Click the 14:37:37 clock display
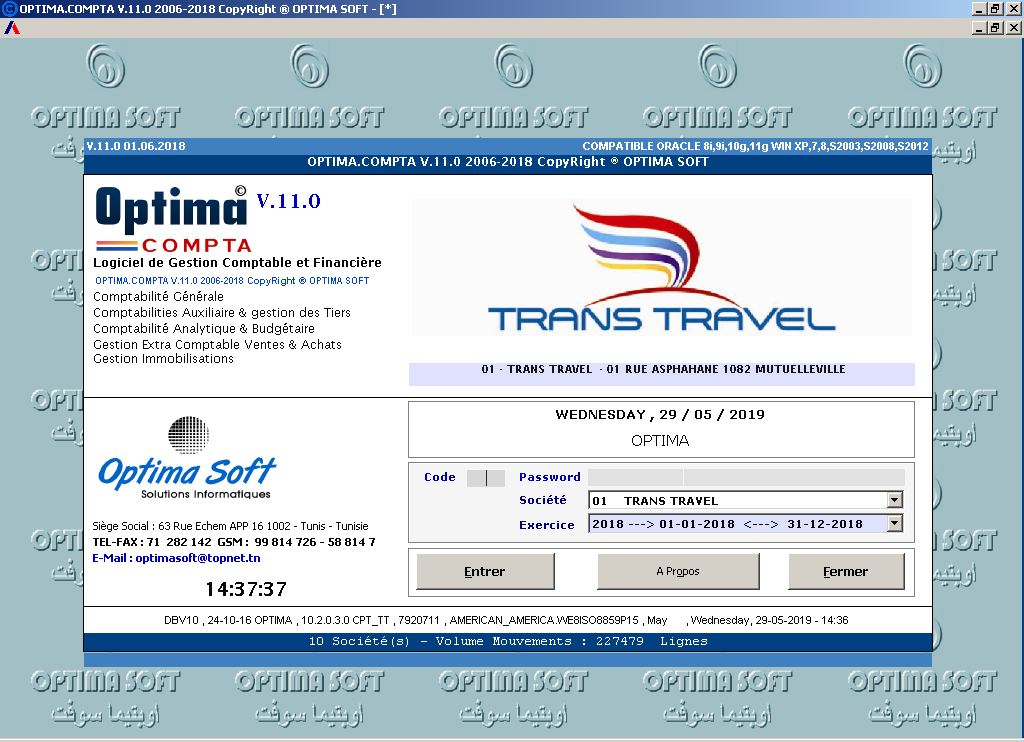This screenshot has width=1024, height=742. 246,589
